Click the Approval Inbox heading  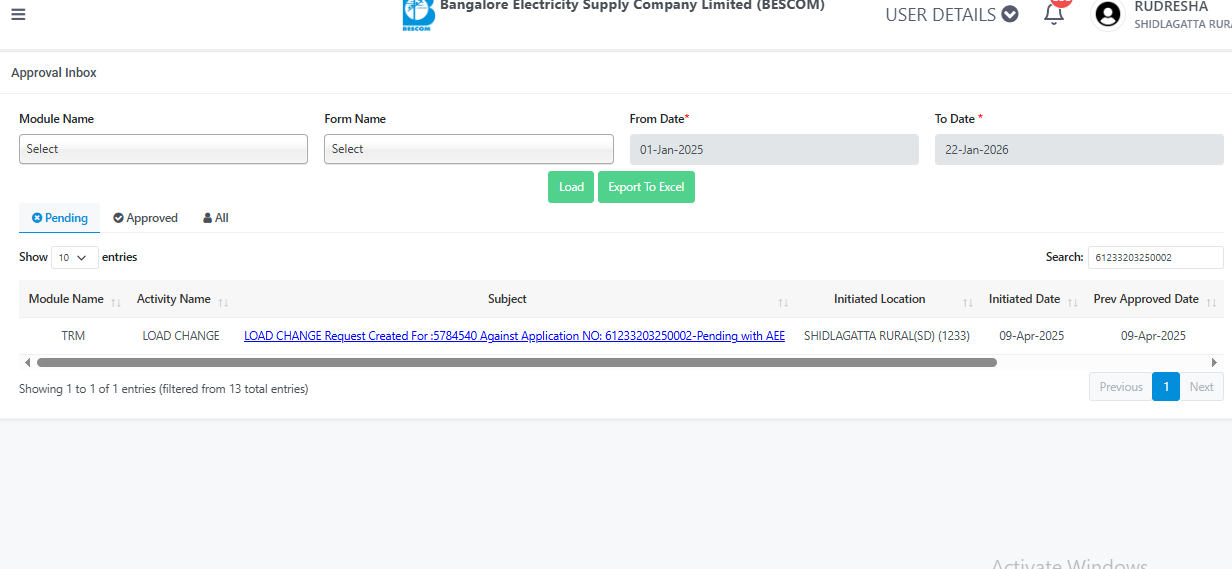(x=54, y=73)
